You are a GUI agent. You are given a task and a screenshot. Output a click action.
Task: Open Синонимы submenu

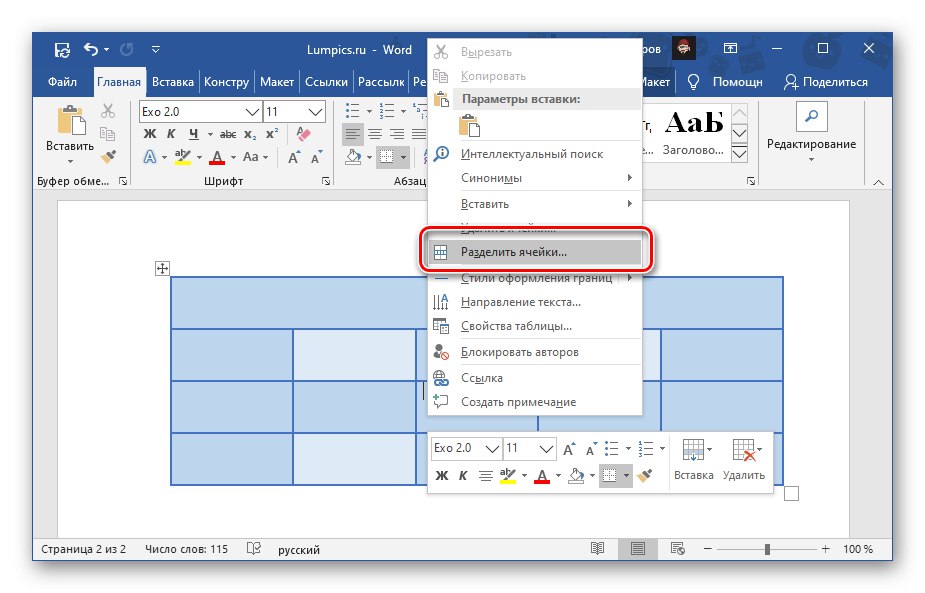click(x=534, y=178)
